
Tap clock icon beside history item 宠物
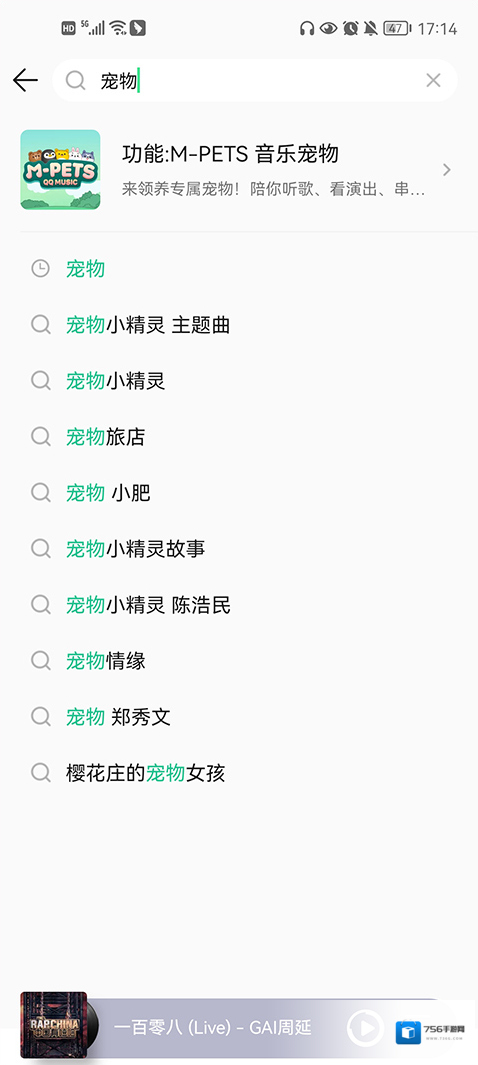(x=41, y=269)
